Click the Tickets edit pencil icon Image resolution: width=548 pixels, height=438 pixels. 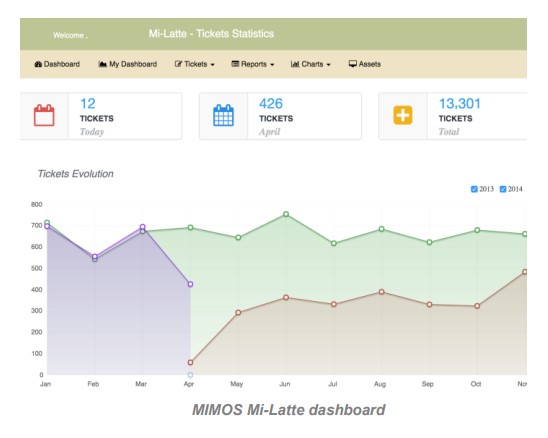(x=178, y=64)
